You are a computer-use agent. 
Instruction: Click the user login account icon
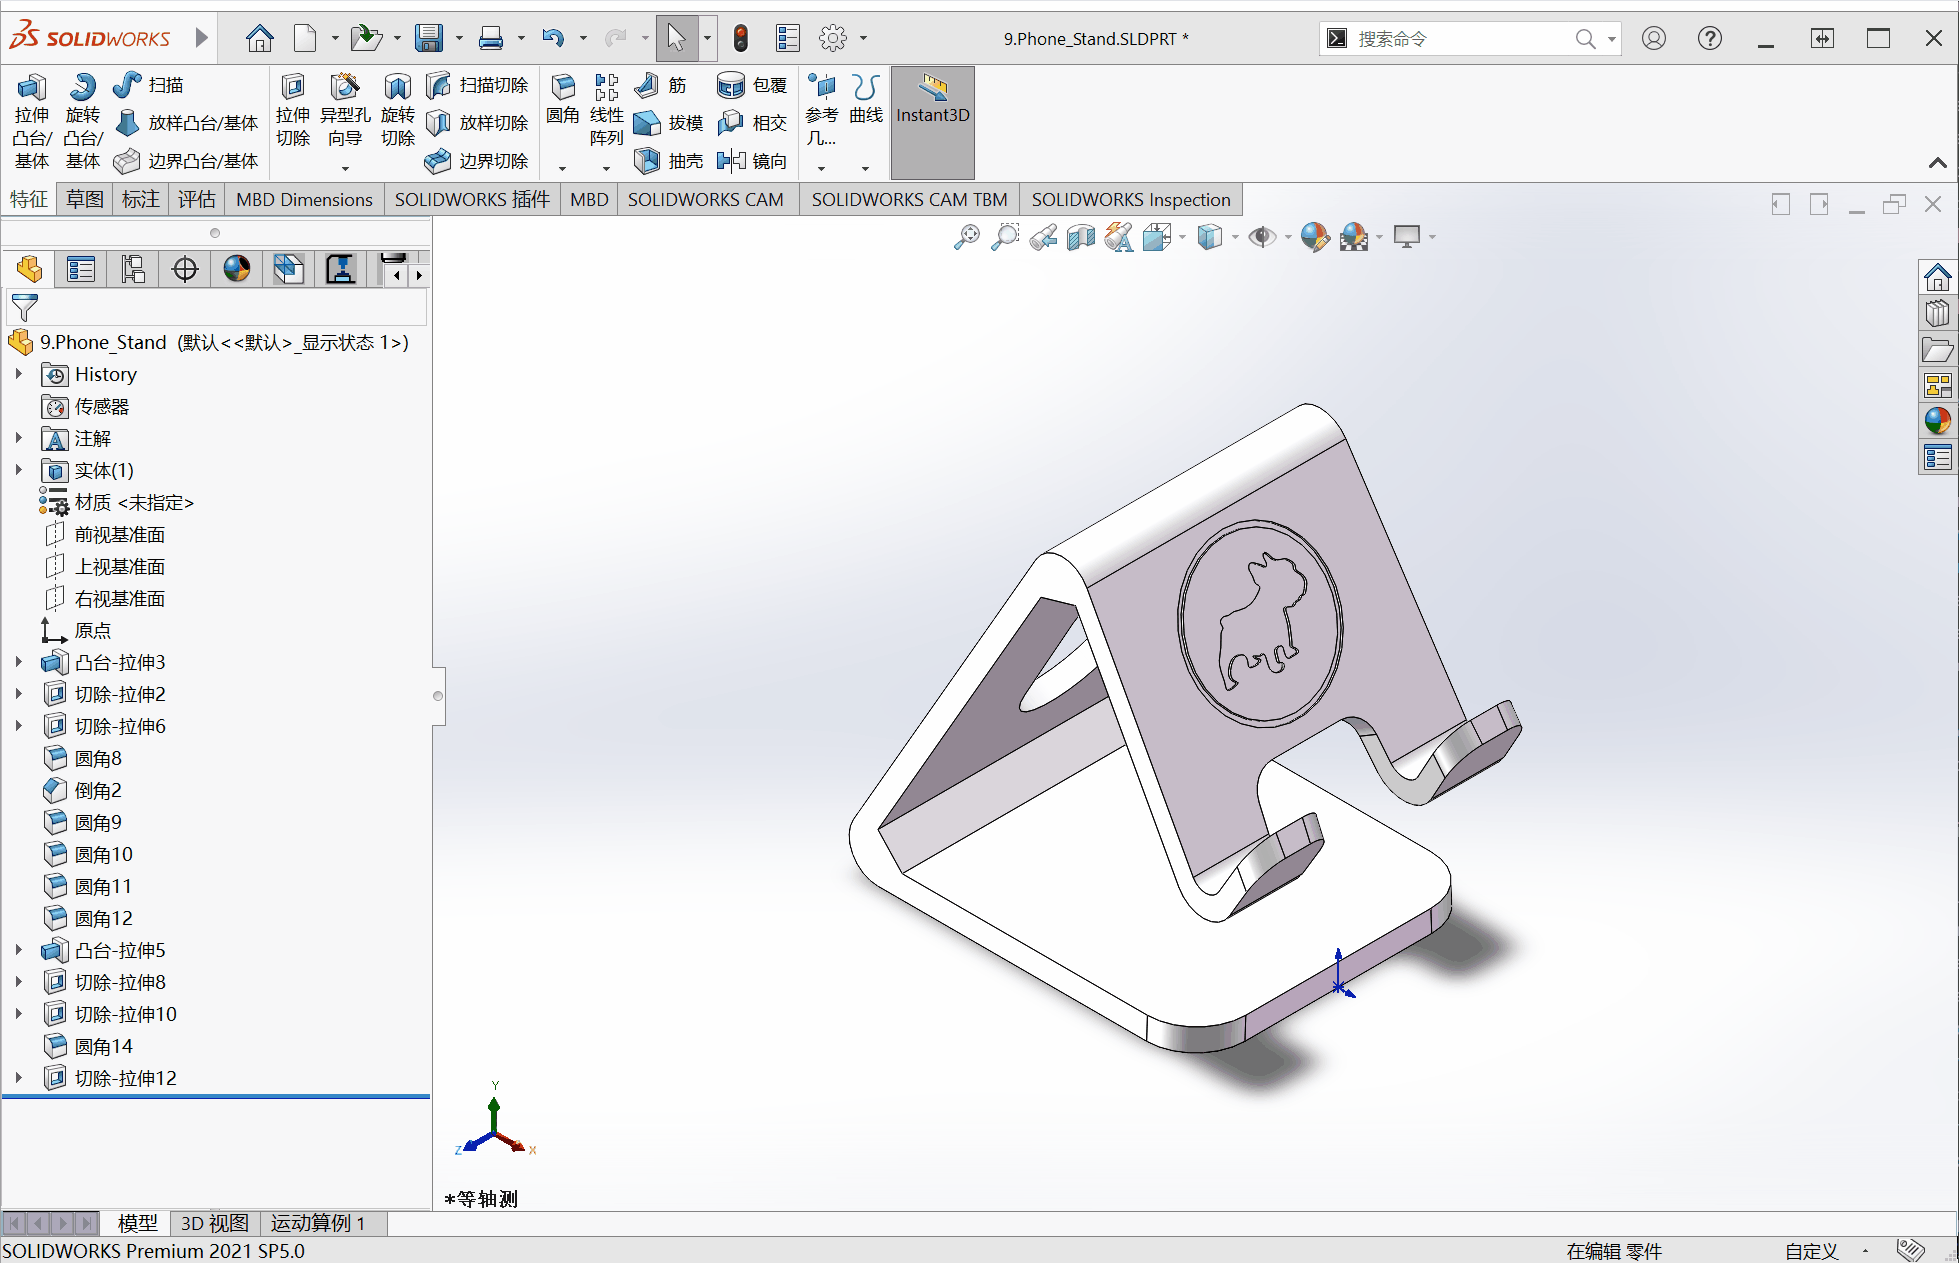(x=1654, y=39)
